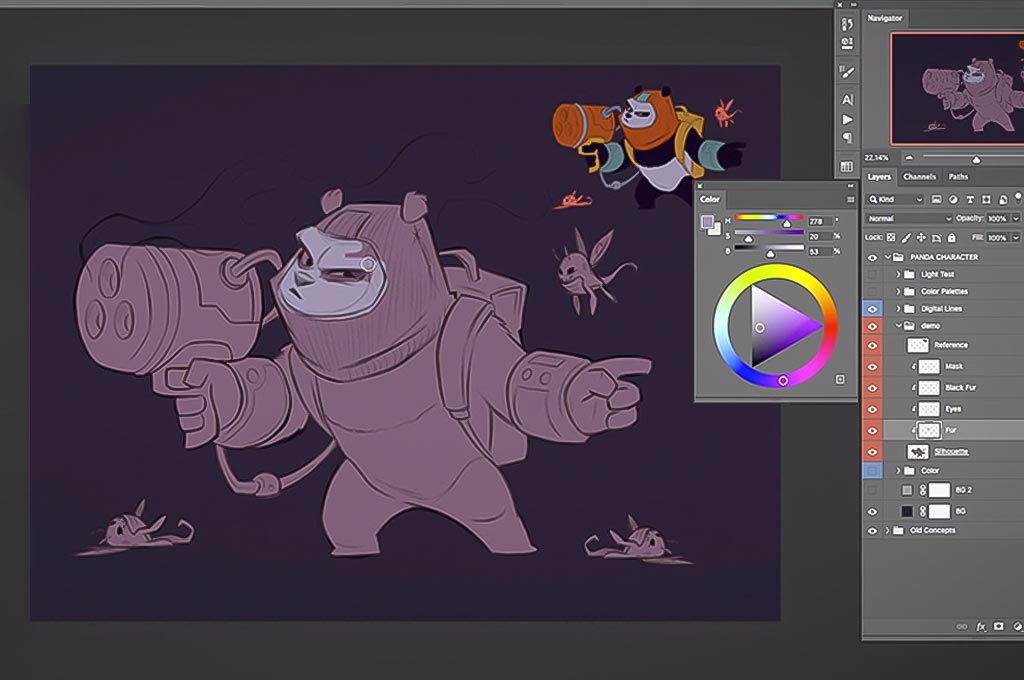Click the link layers icon at panel bottom
The image size is (1024, 680).
pos(962,626)
